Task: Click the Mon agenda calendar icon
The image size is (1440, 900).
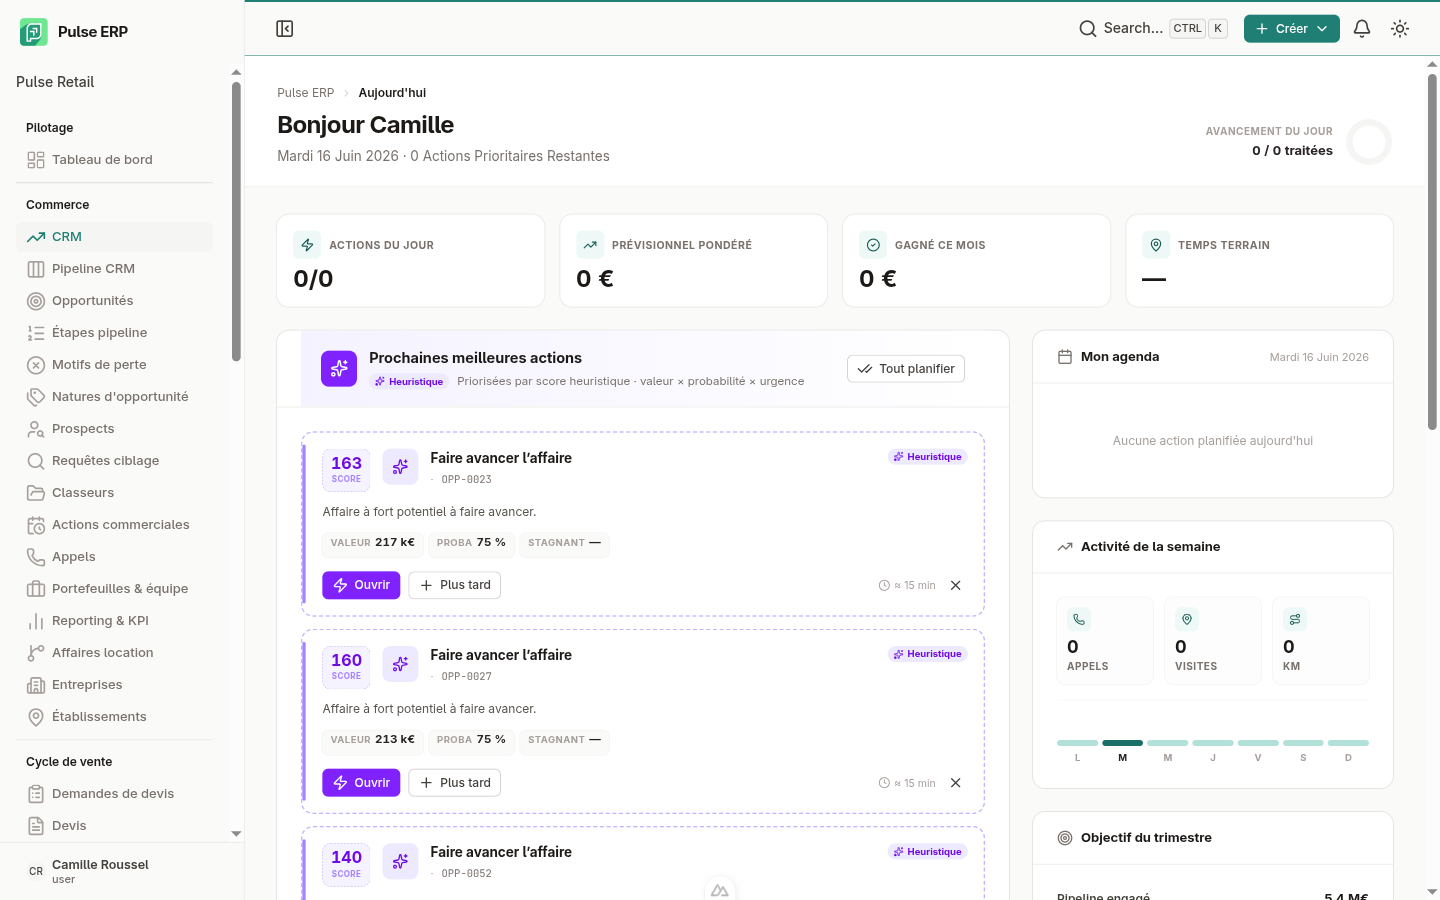Action: (1065, 357)
